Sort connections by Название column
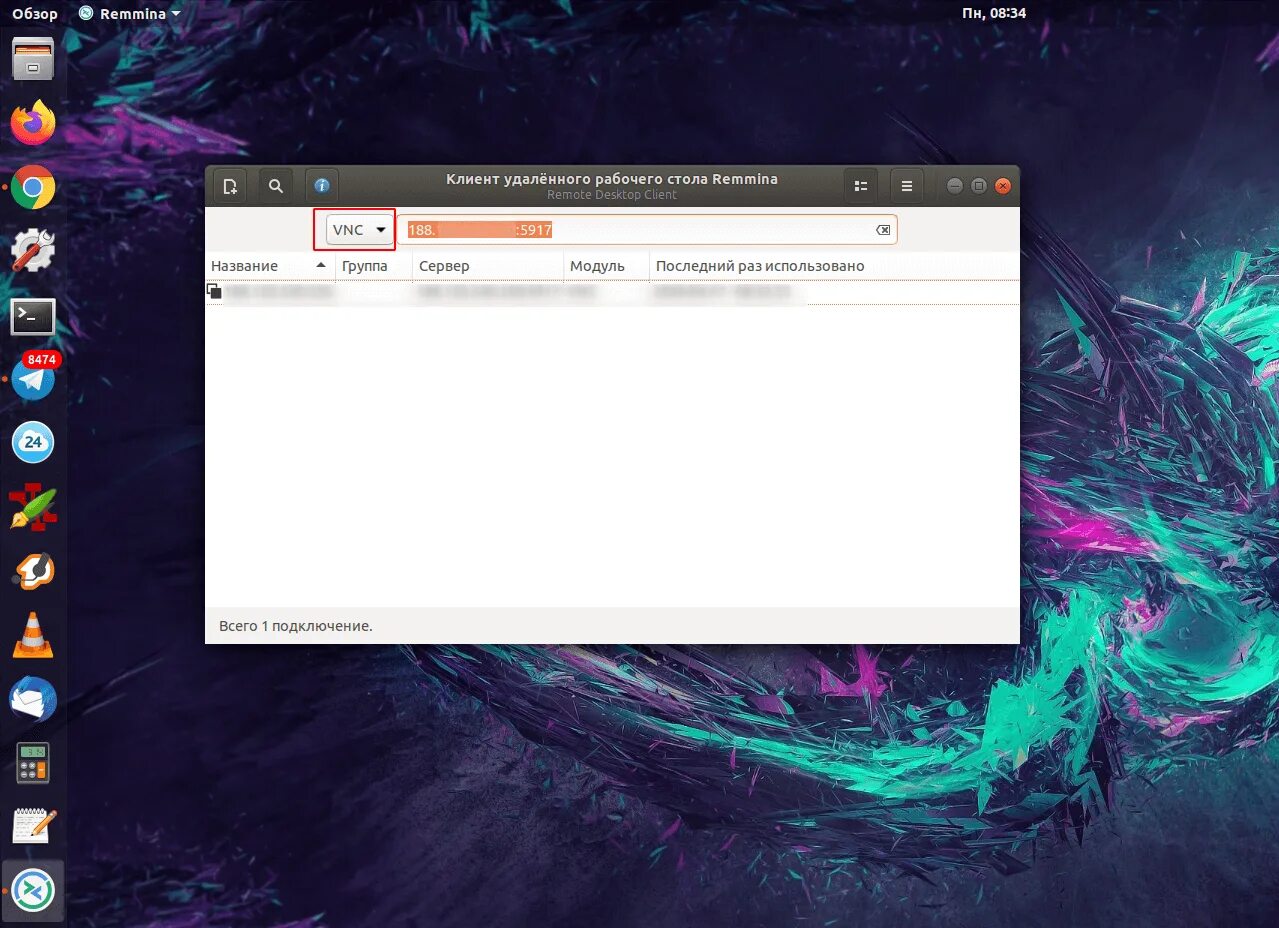This screenshot has width=1279, height=928. 270,266
